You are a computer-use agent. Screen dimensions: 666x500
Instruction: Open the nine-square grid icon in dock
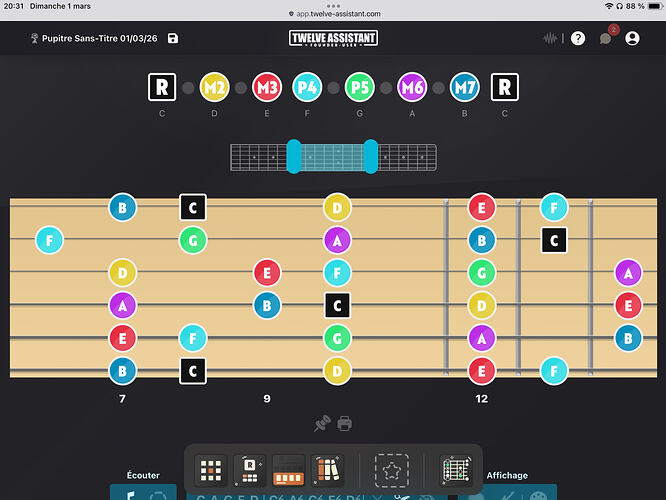click(211, 470)
